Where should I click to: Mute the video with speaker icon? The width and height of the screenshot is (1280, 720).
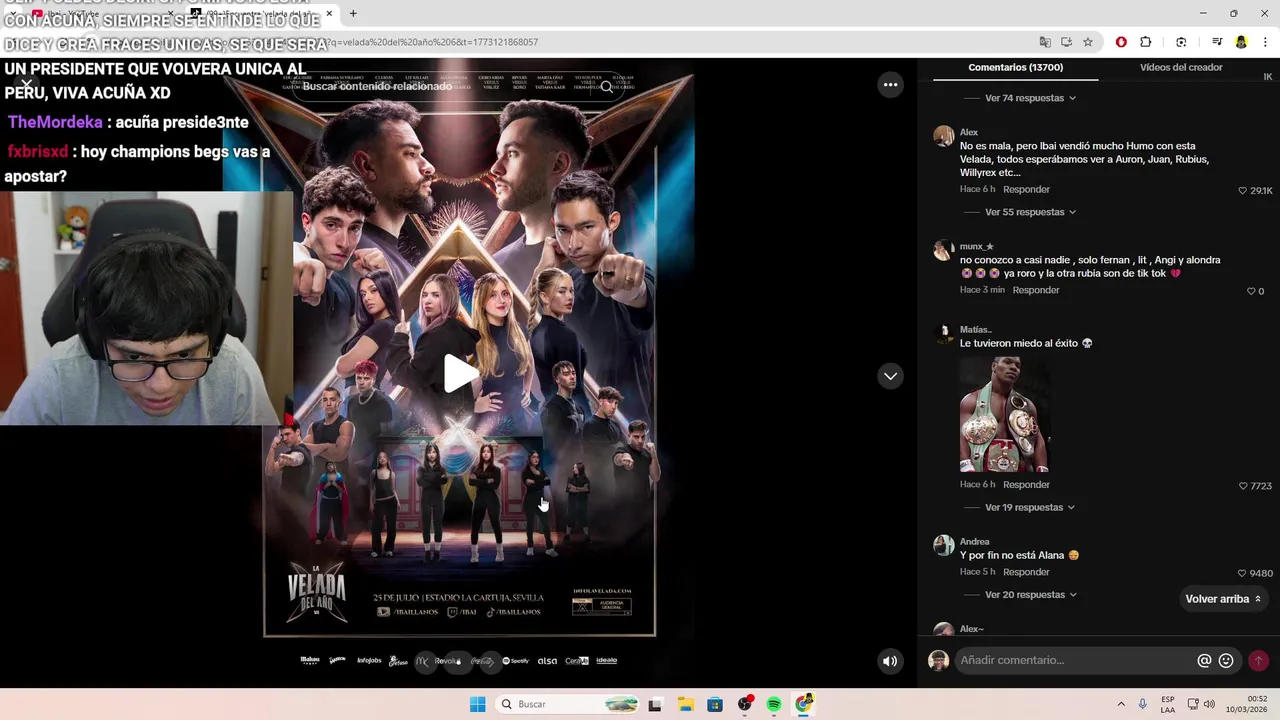tap(890, 661)
